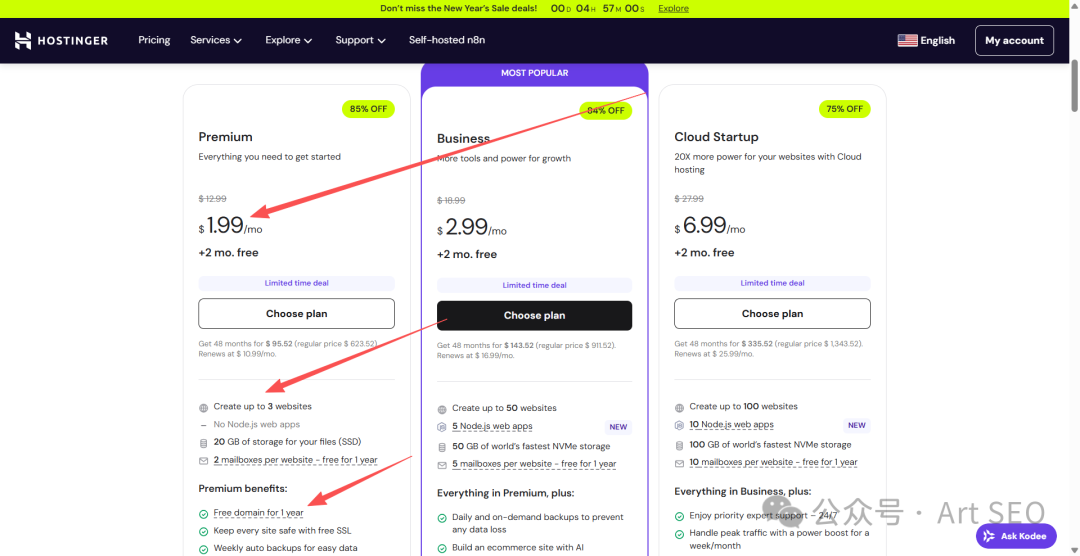Click the Hostinger logo icon
This screenshot has height=556, width=1080.
23,41
